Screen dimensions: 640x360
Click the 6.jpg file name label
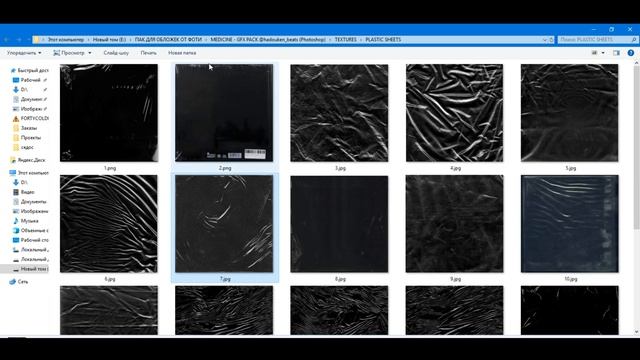coord(110,279)
